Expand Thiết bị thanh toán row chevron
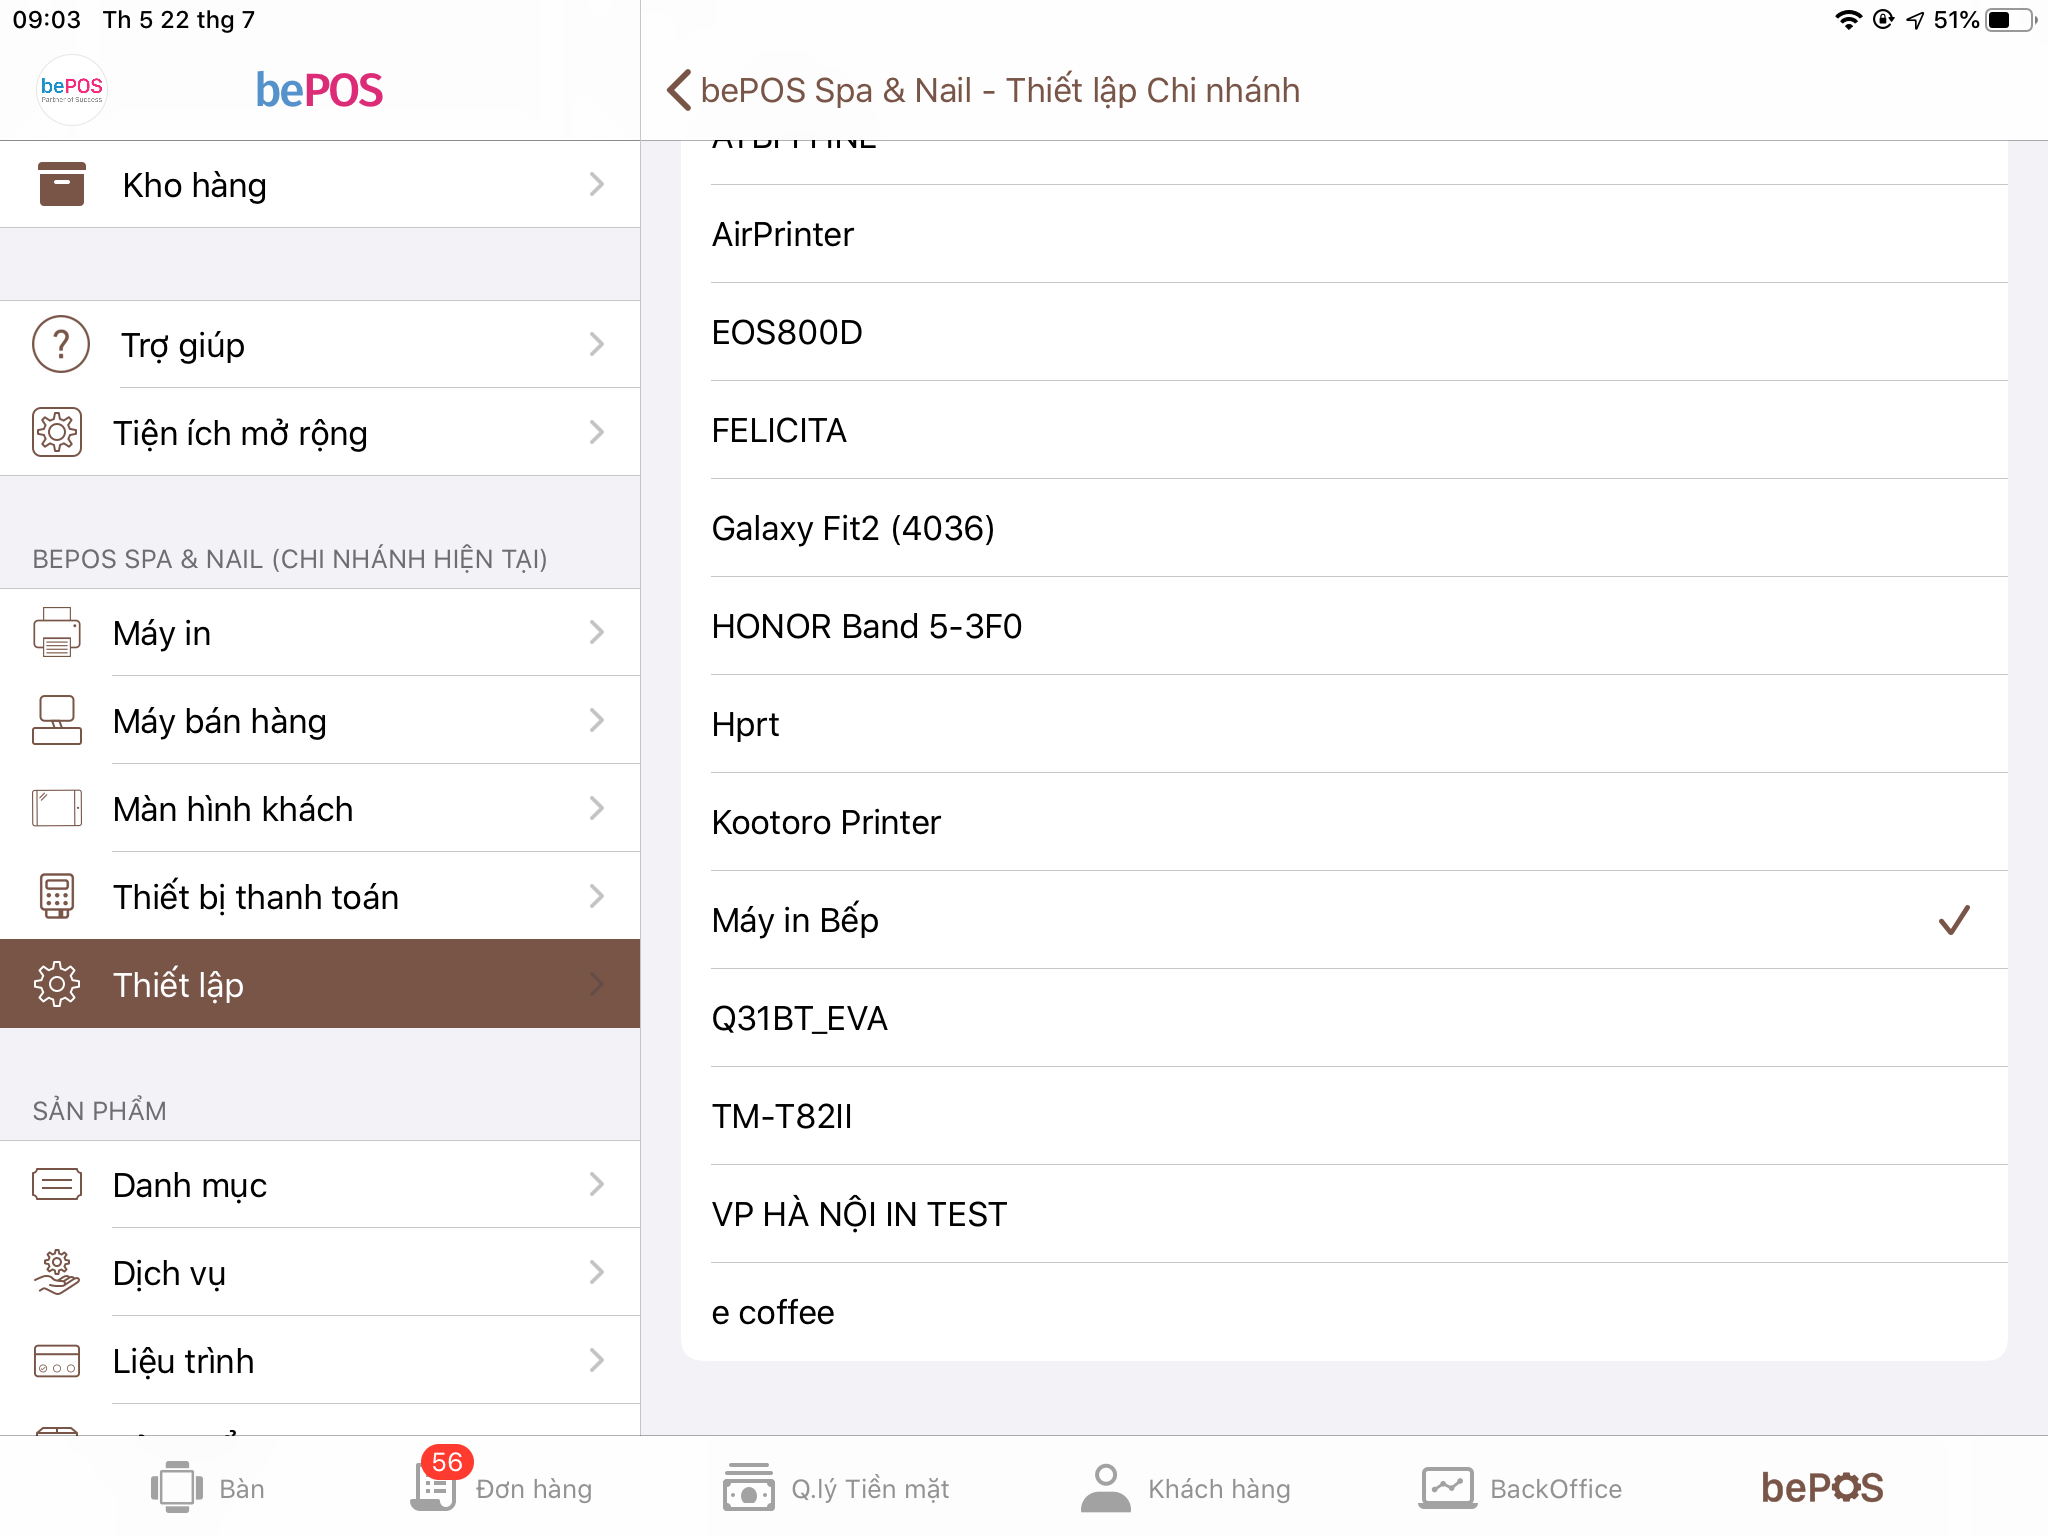Image resolution: width=2048 pixels, height=1536 pixels. [597, 896]
